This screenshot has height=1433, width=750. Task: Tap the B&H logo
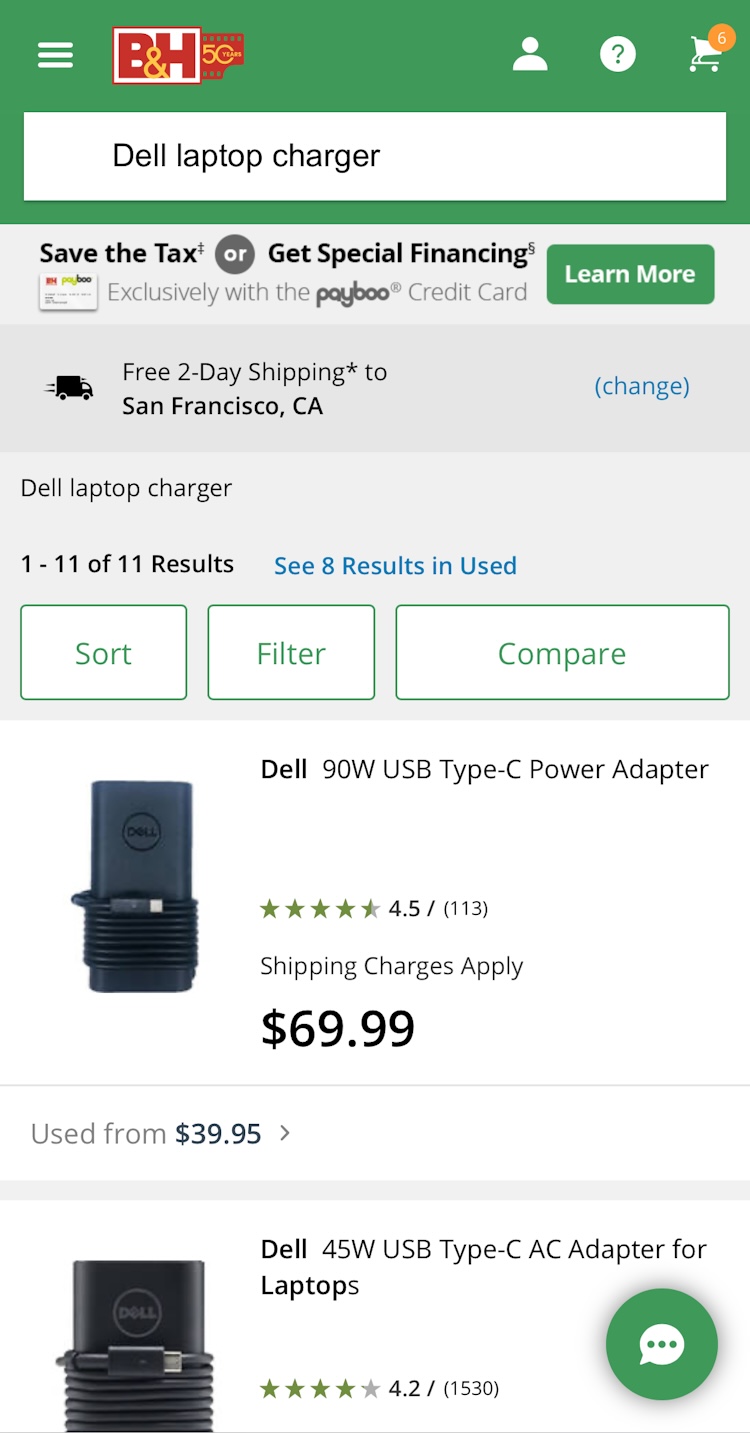coord(177,55)
